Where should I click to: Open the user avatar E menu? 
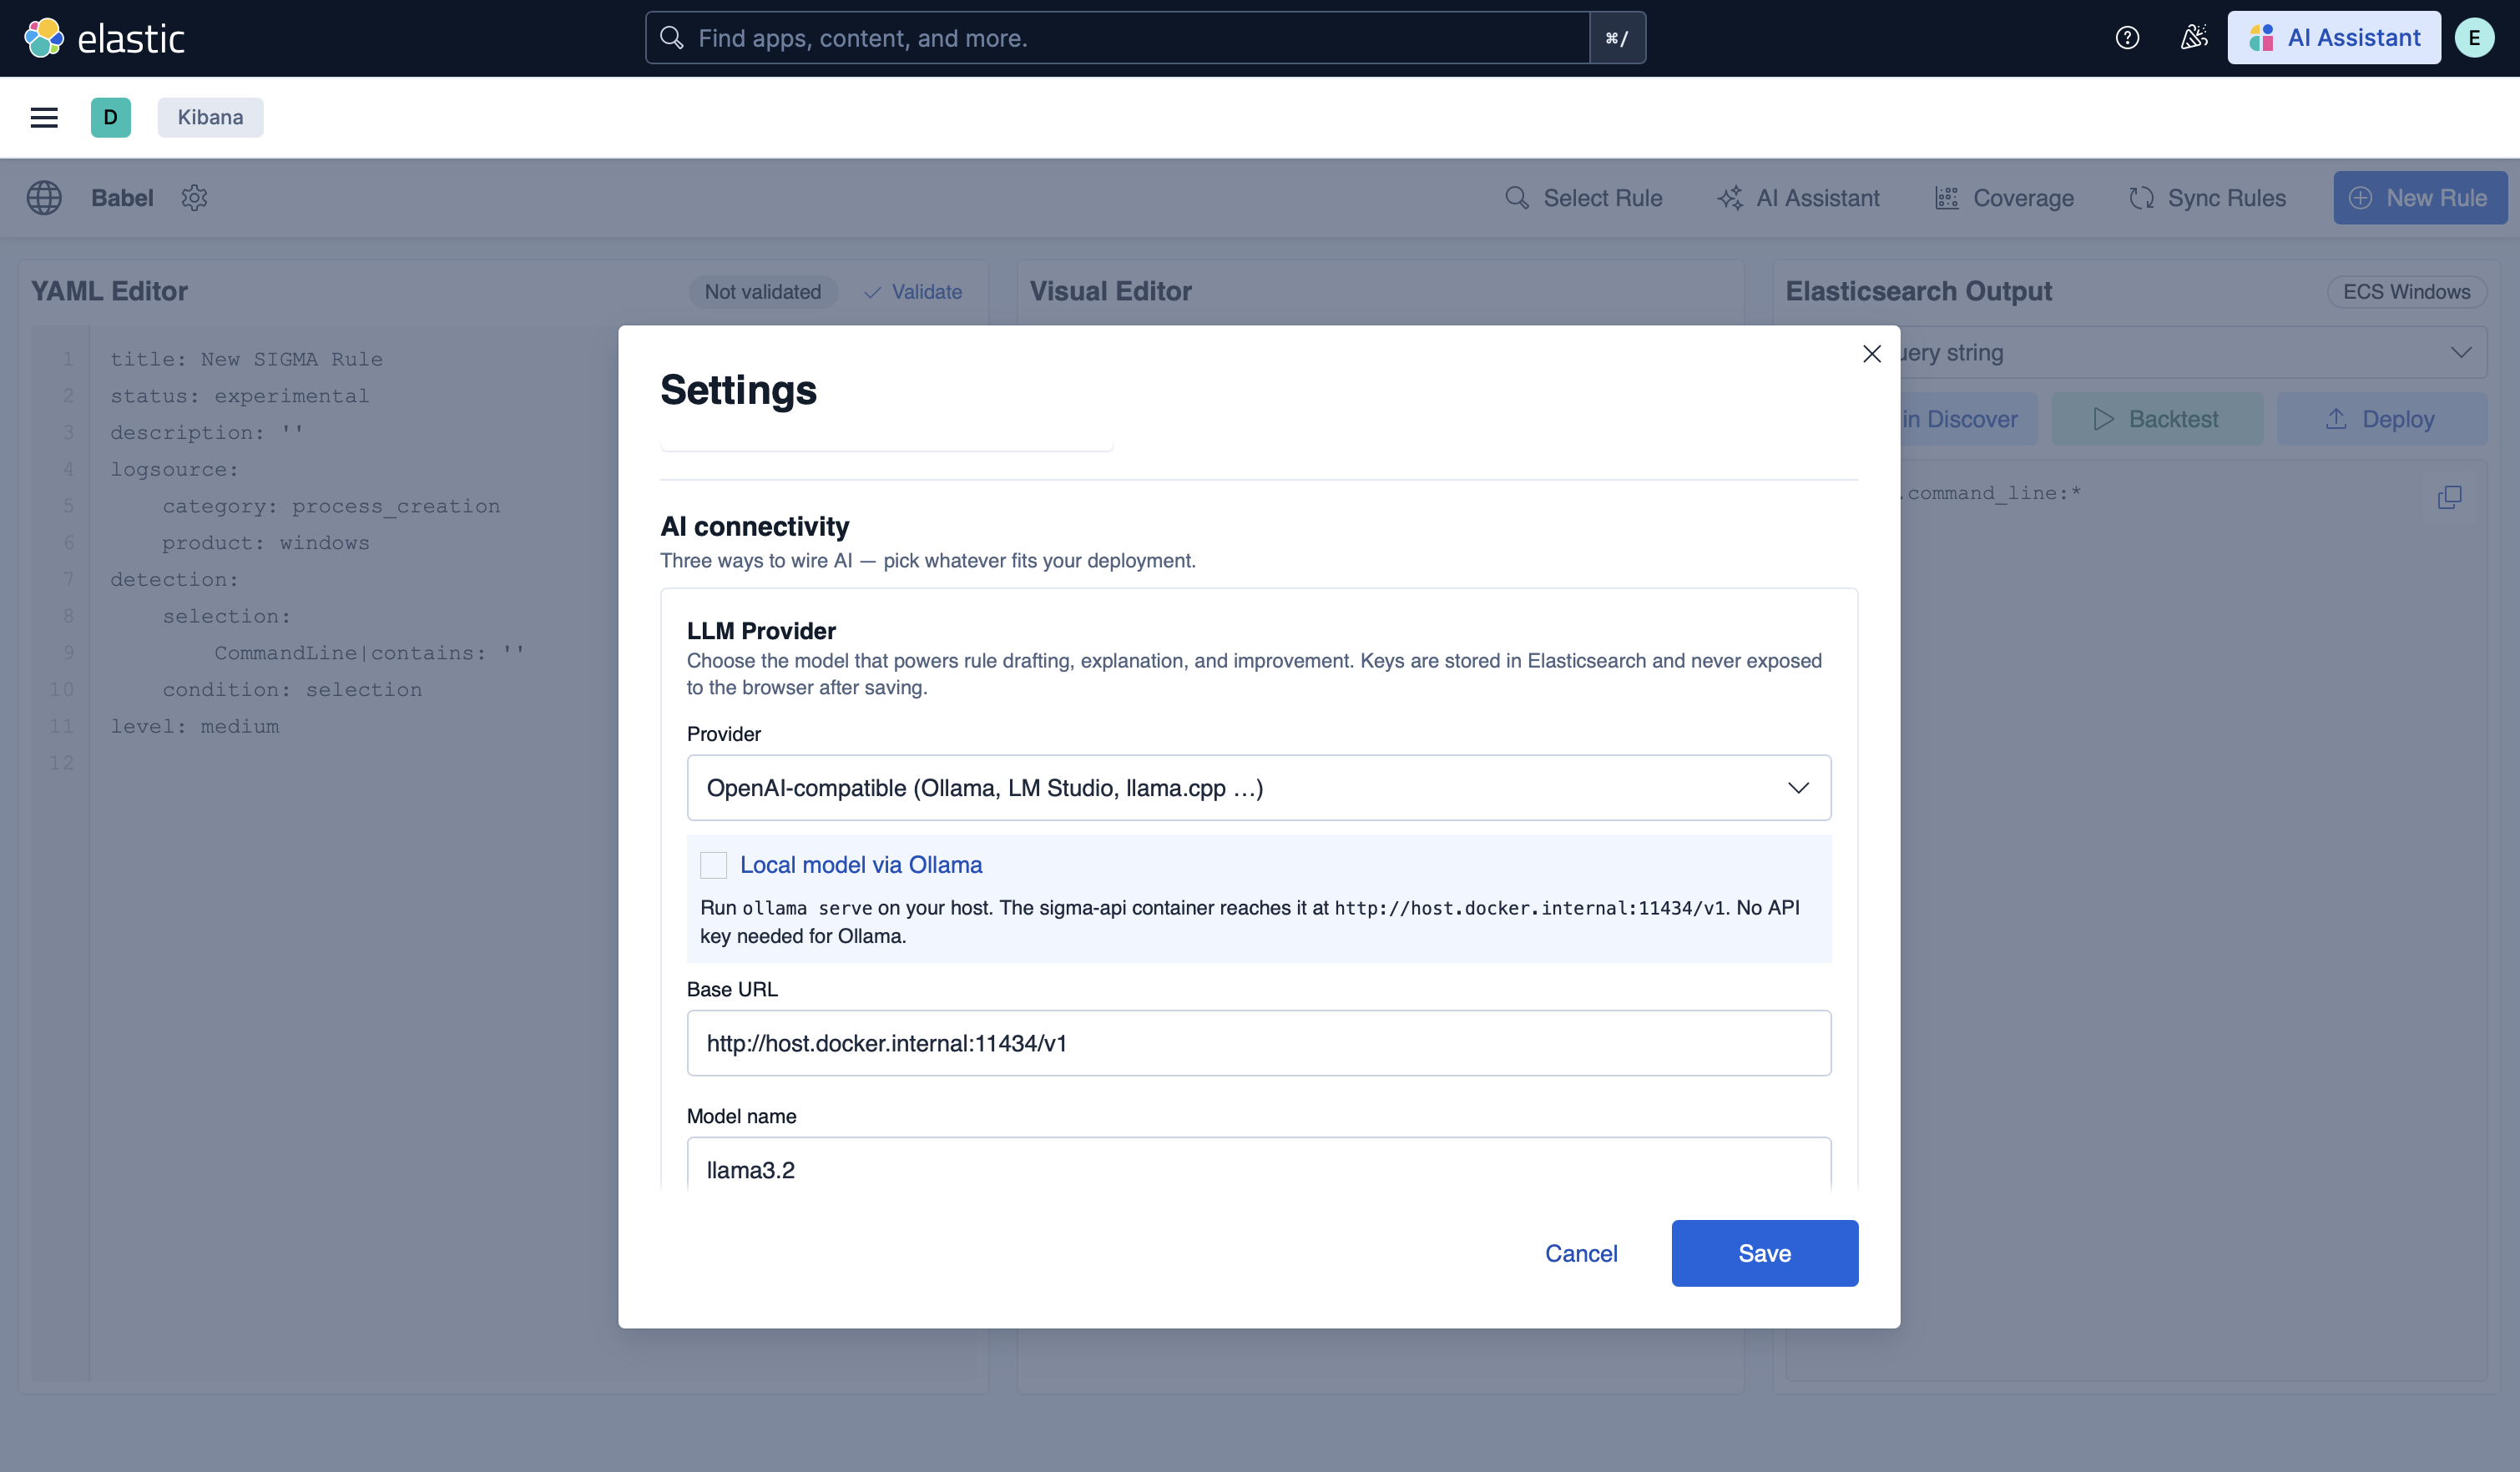[2474, 38]
